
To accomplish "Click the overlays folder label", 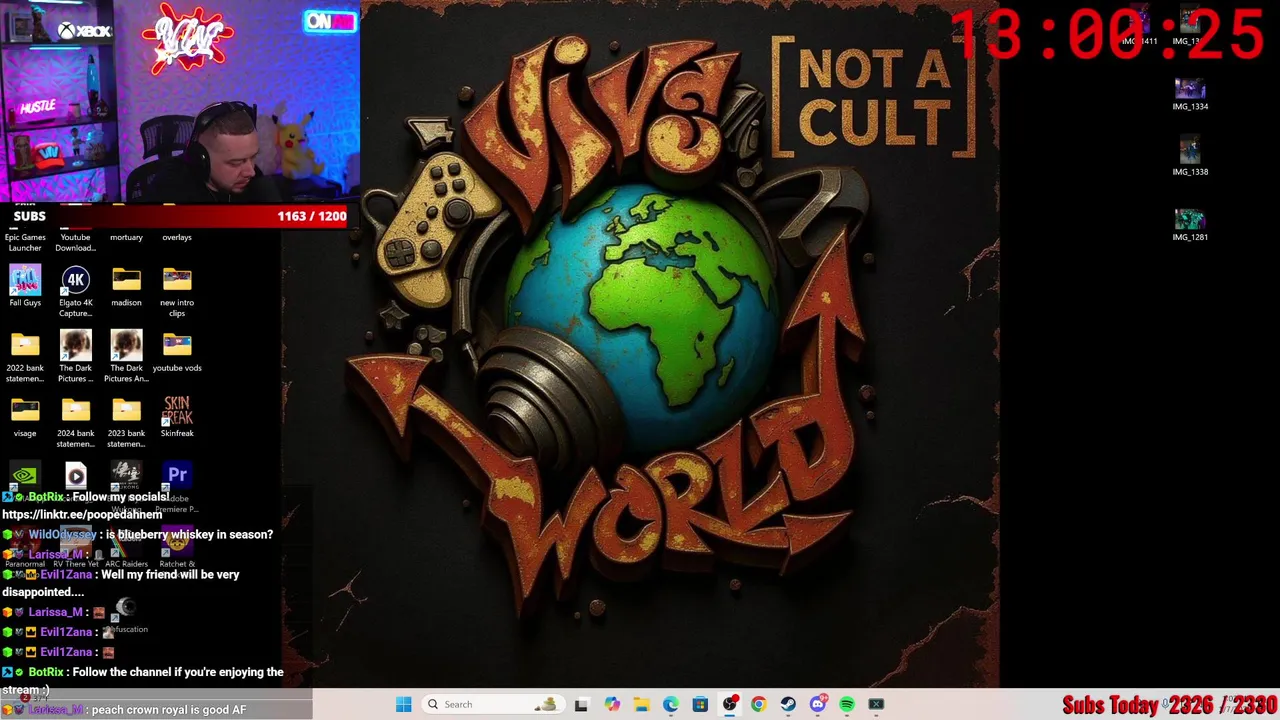I will pos(177,237).
